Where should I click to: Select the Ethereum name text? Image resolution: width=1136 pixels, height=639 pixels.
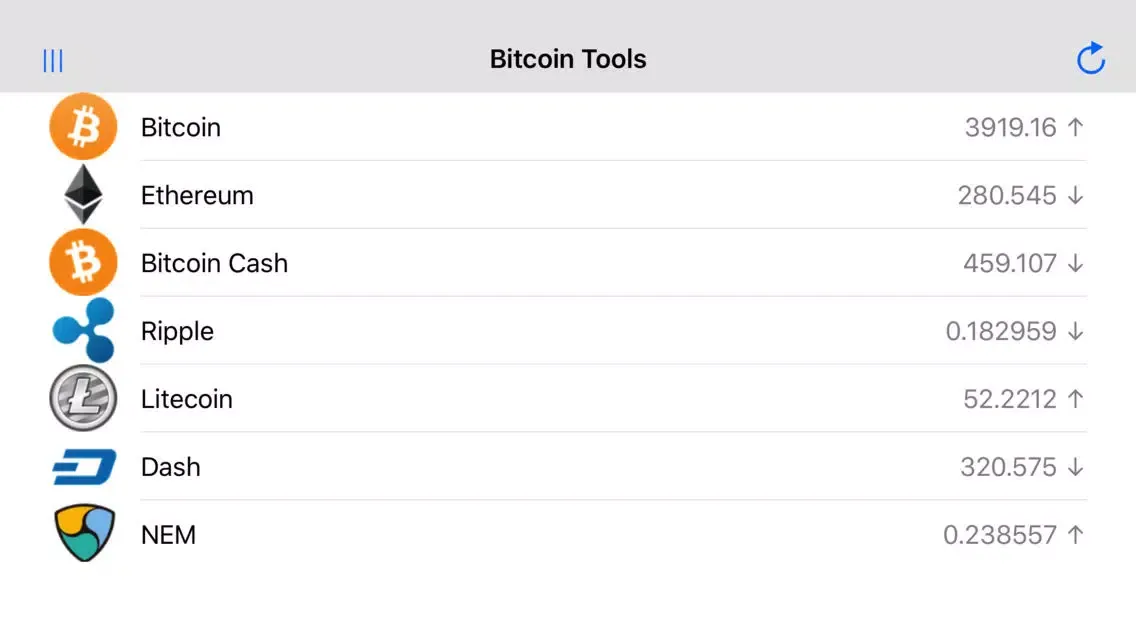pos(197,195)
